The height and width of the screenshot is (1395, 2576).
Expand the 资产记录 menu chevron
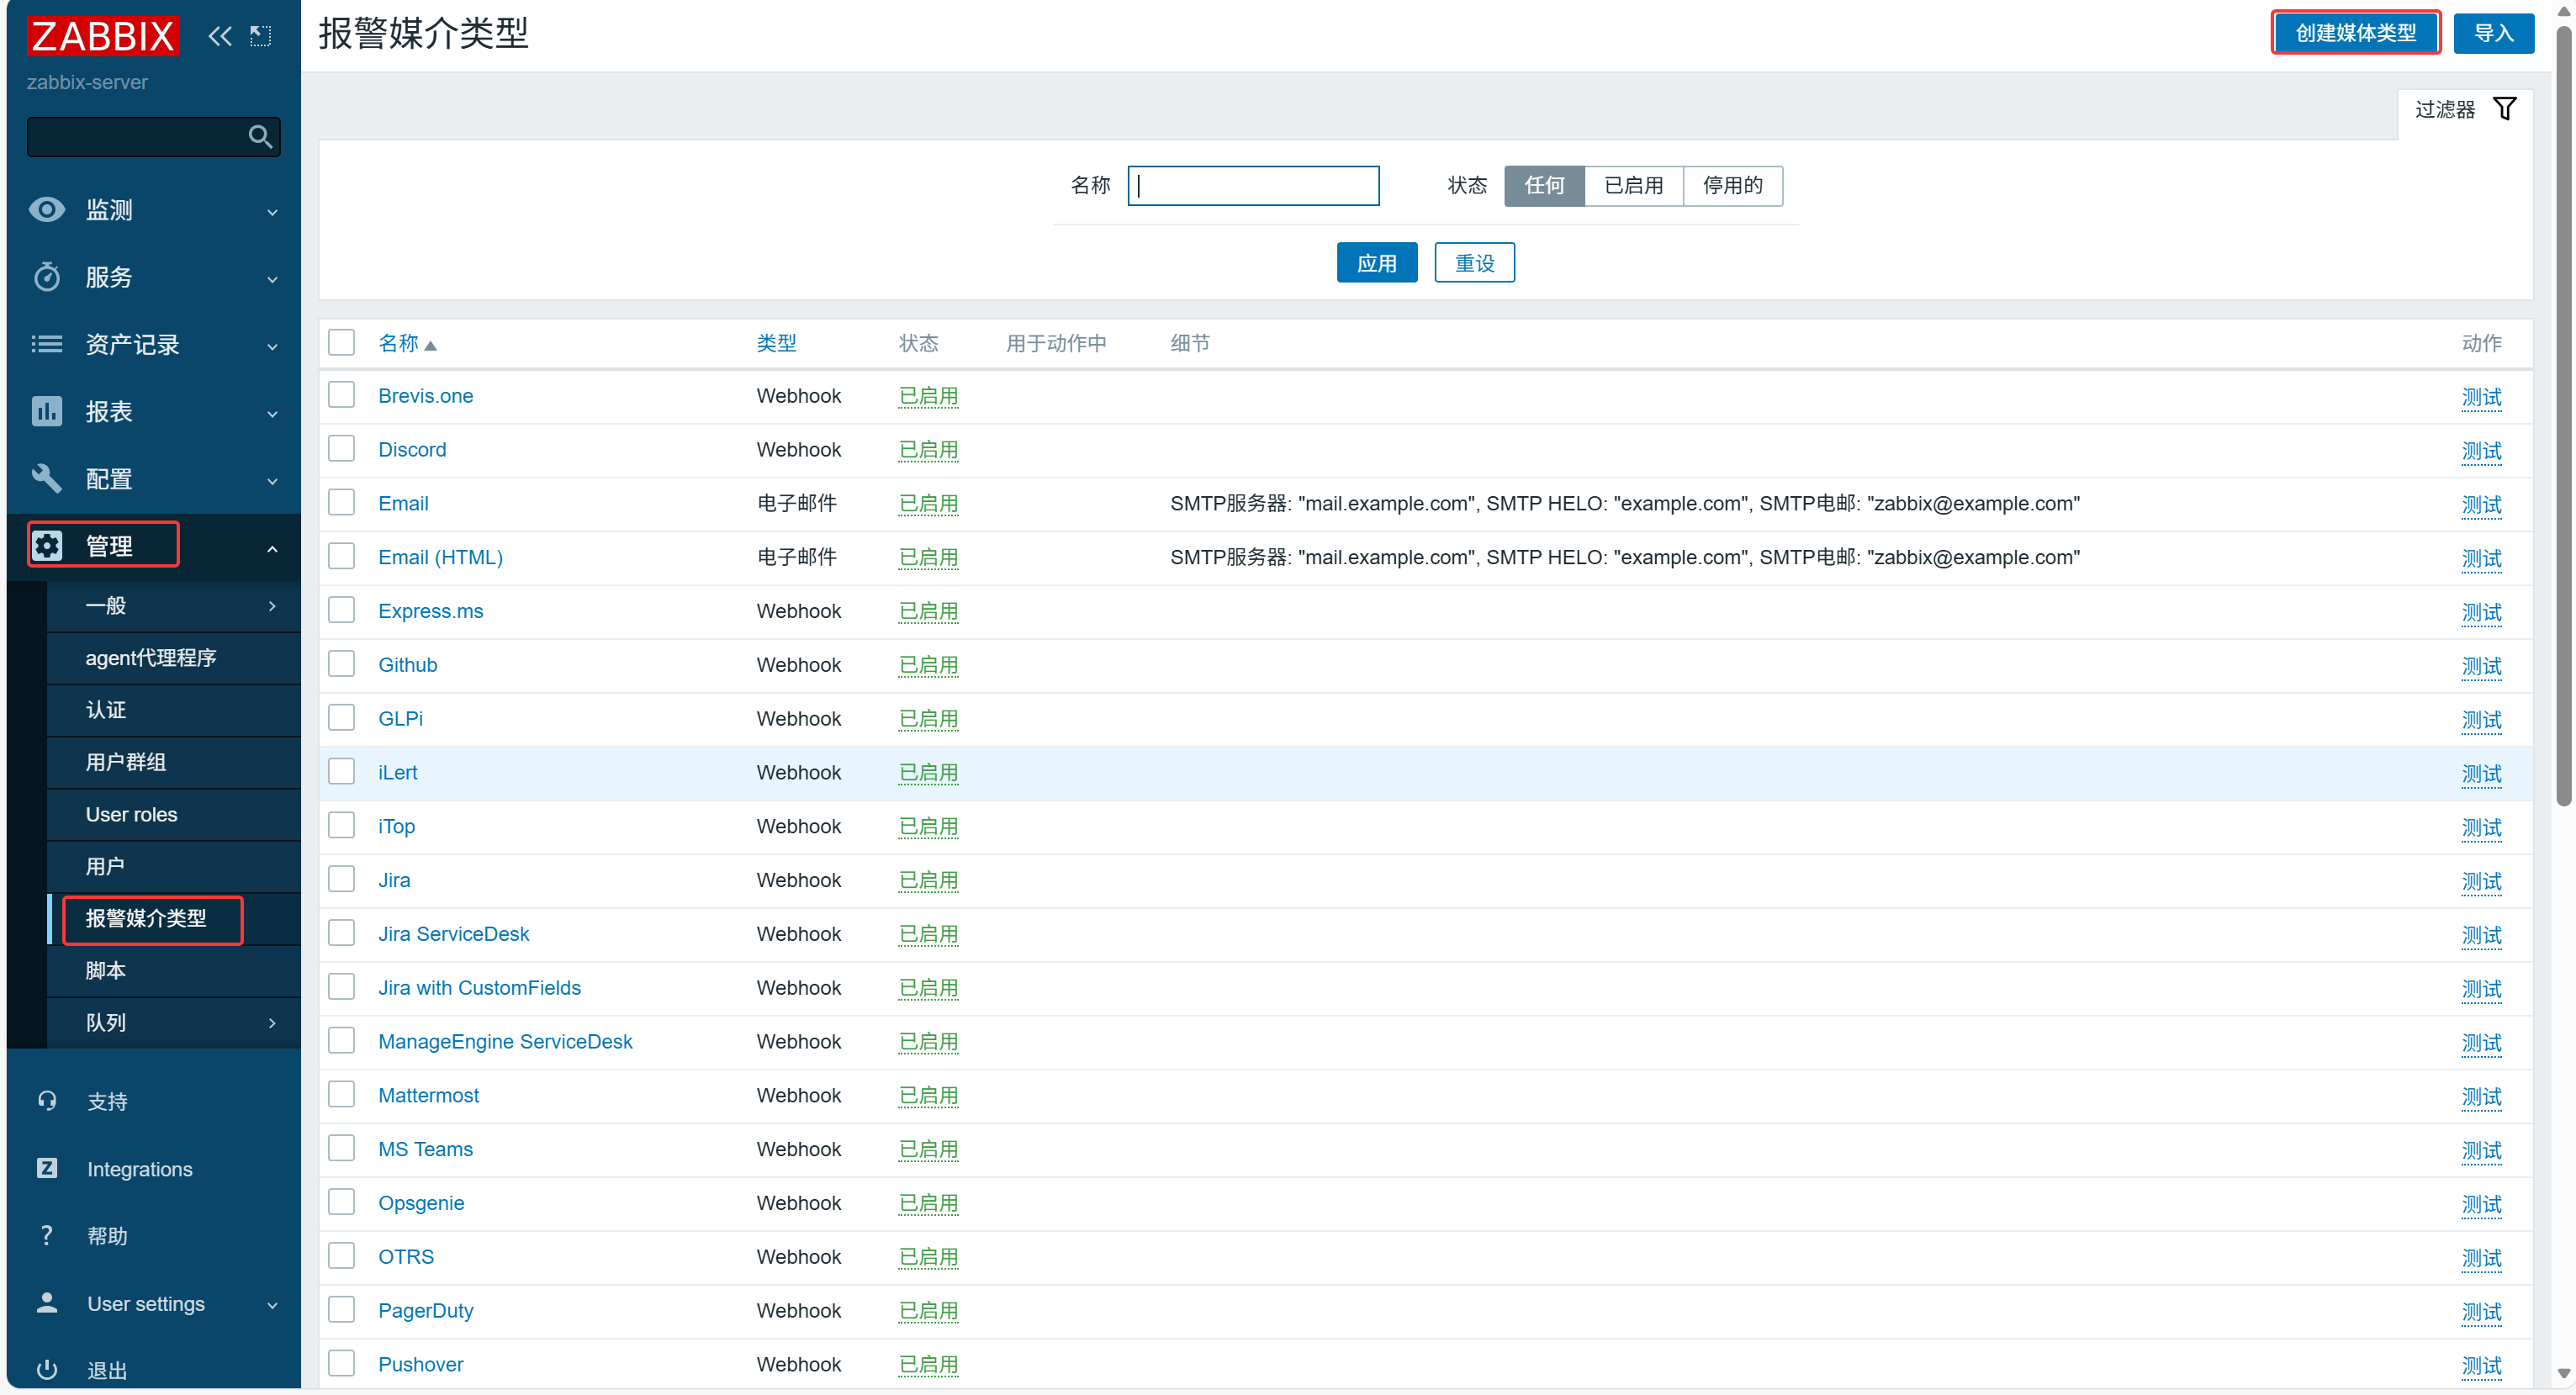coord(272,346)
